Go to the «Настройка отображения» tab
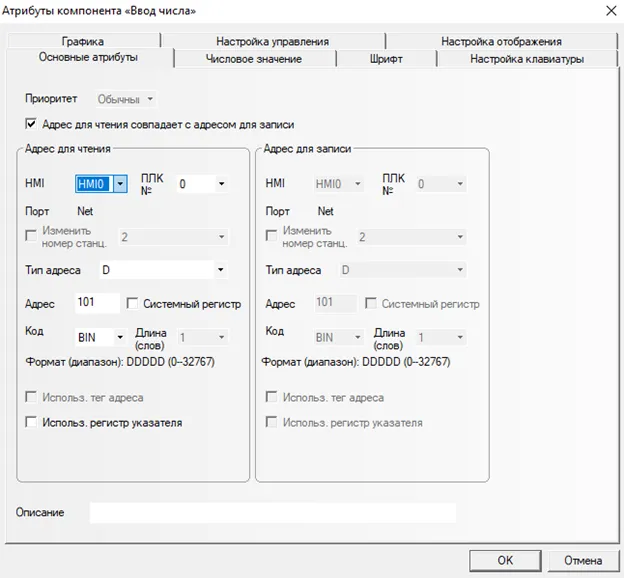This screenshot has width=624, height=578. click(x=501, y=41)
